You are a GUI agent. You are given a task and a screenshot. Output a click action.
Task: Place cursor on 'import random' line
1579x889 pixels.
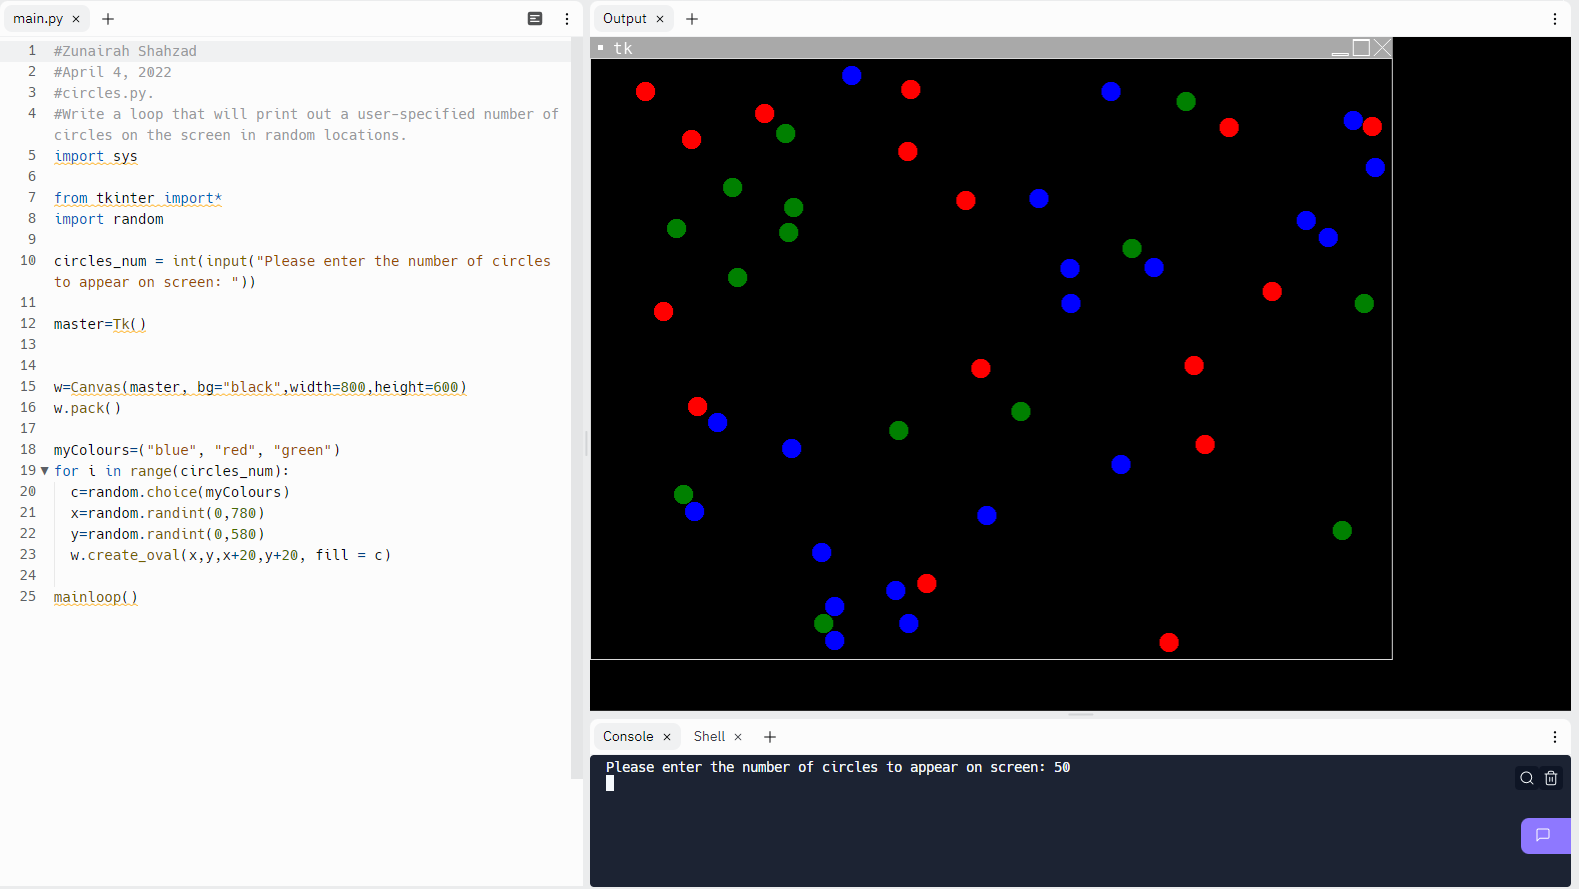109,219
